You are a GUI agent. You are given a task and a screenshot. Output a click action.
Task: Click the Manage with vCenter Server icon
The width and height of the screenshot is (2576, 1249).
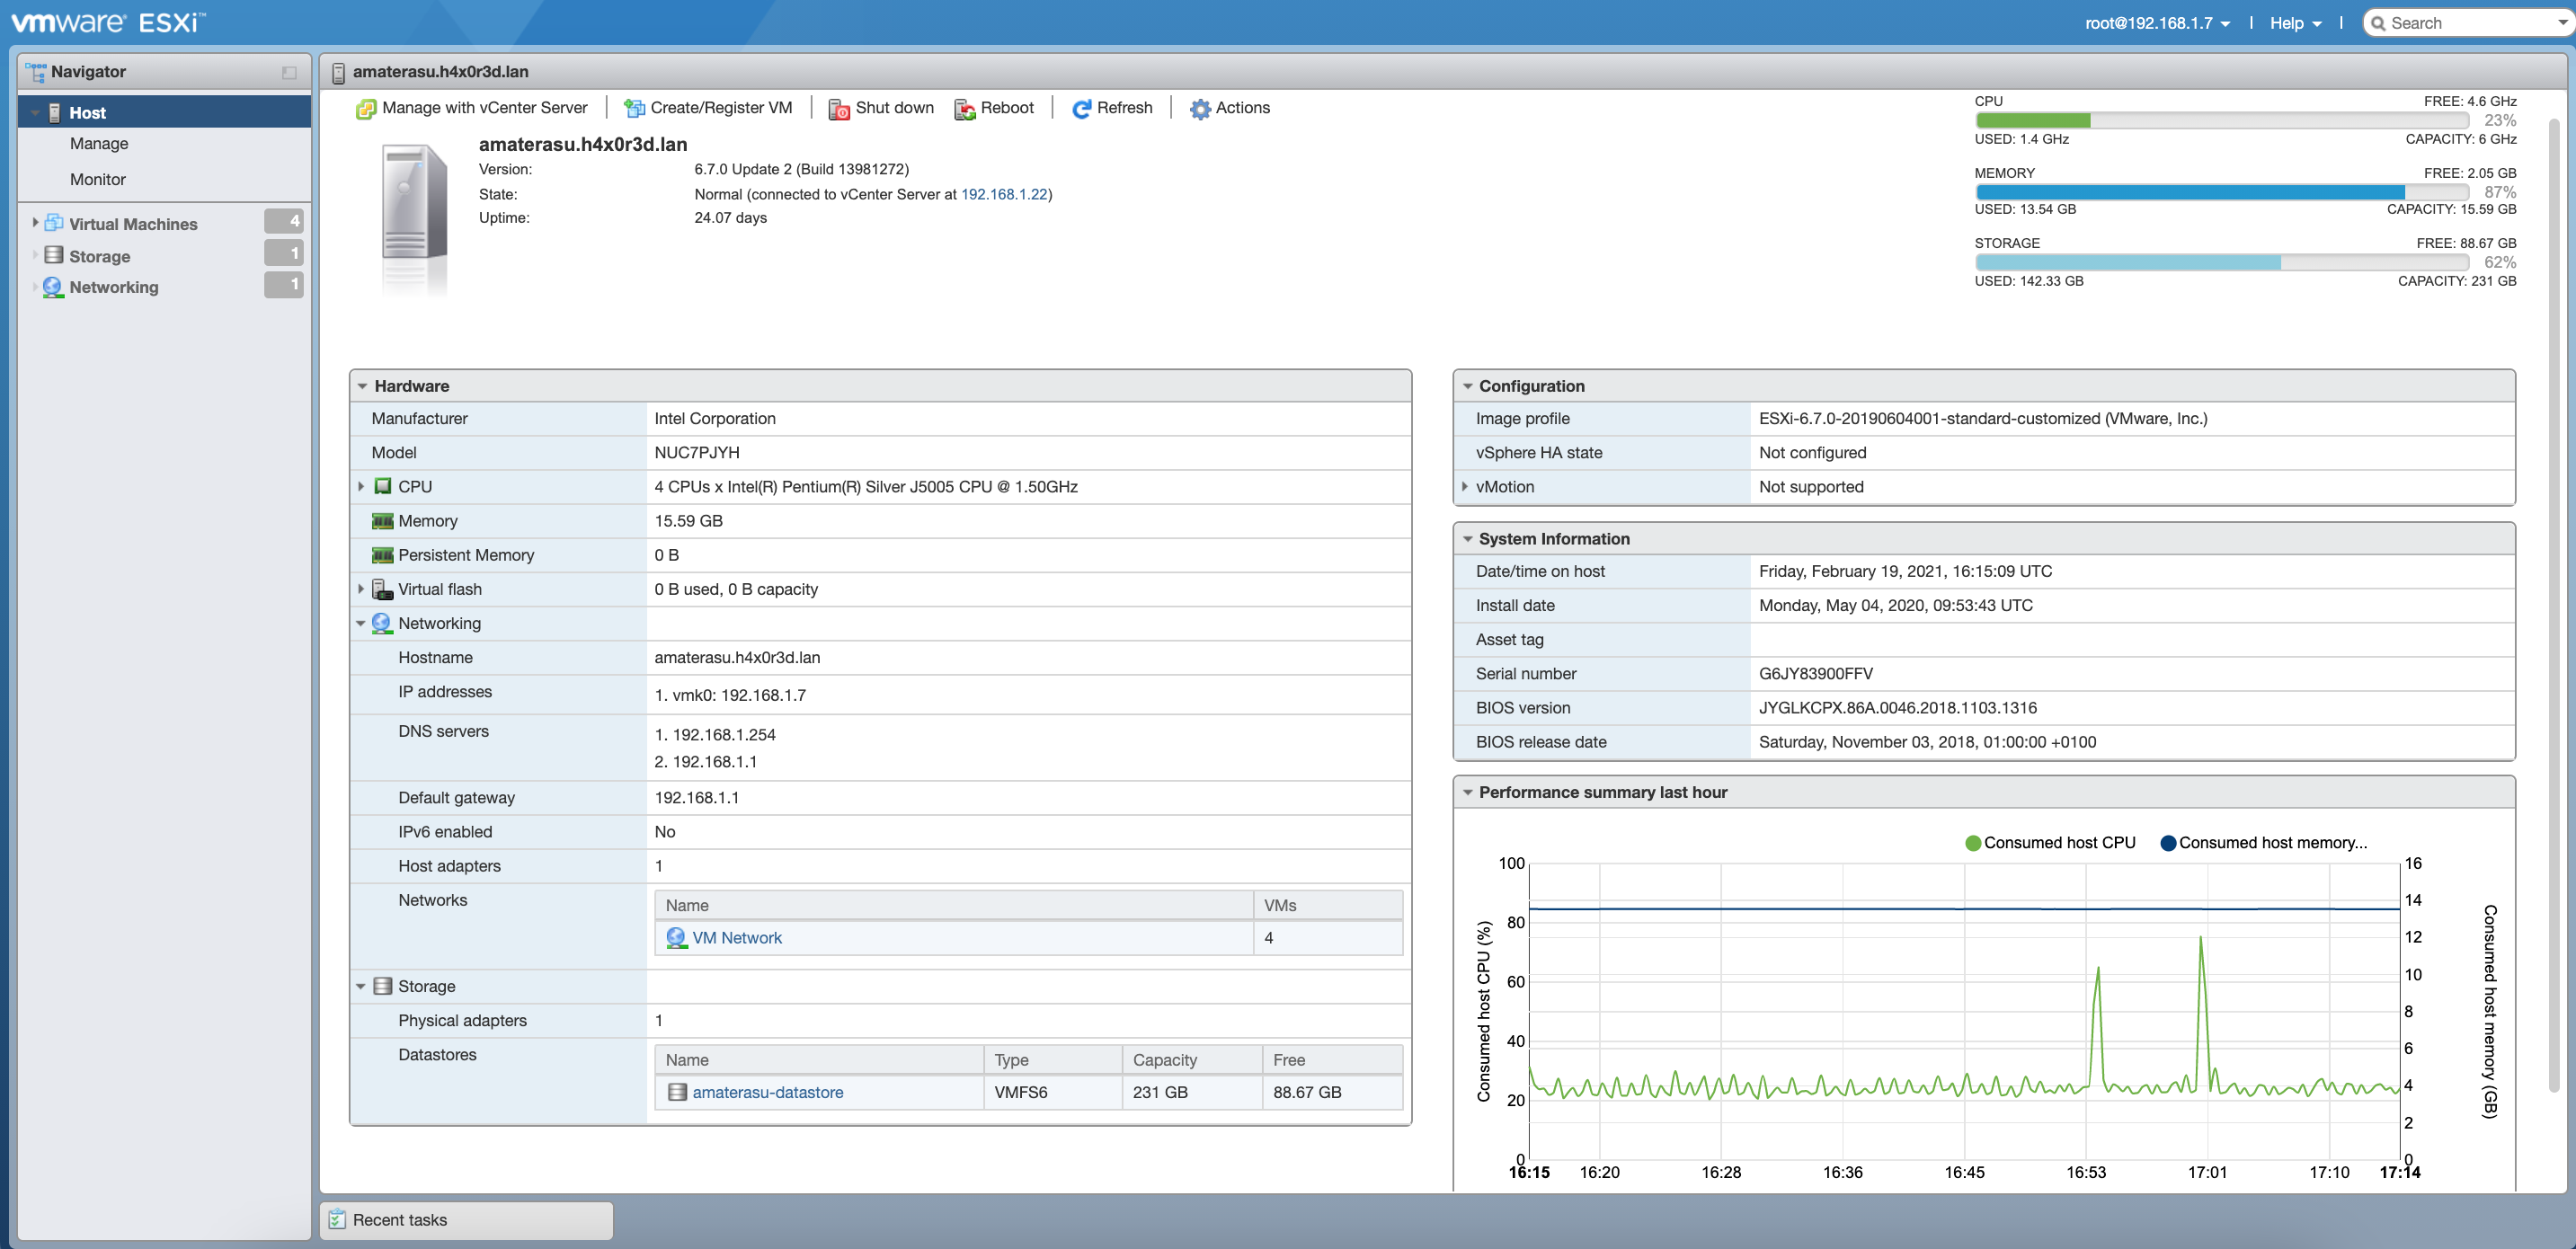coord(366,108)
